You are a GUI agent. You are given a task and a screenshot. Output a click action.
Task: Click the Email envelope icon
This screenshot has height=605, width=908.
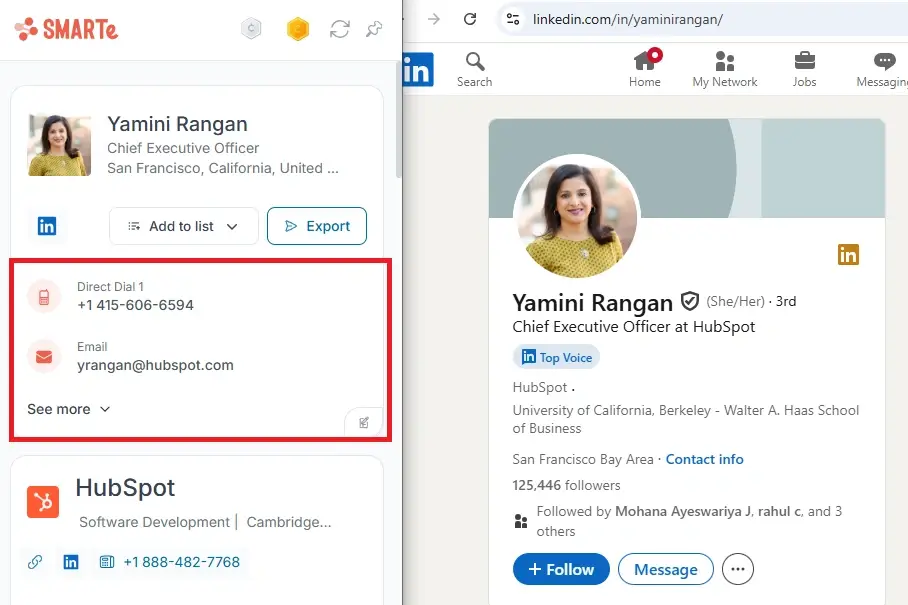(x=44, y=357)
